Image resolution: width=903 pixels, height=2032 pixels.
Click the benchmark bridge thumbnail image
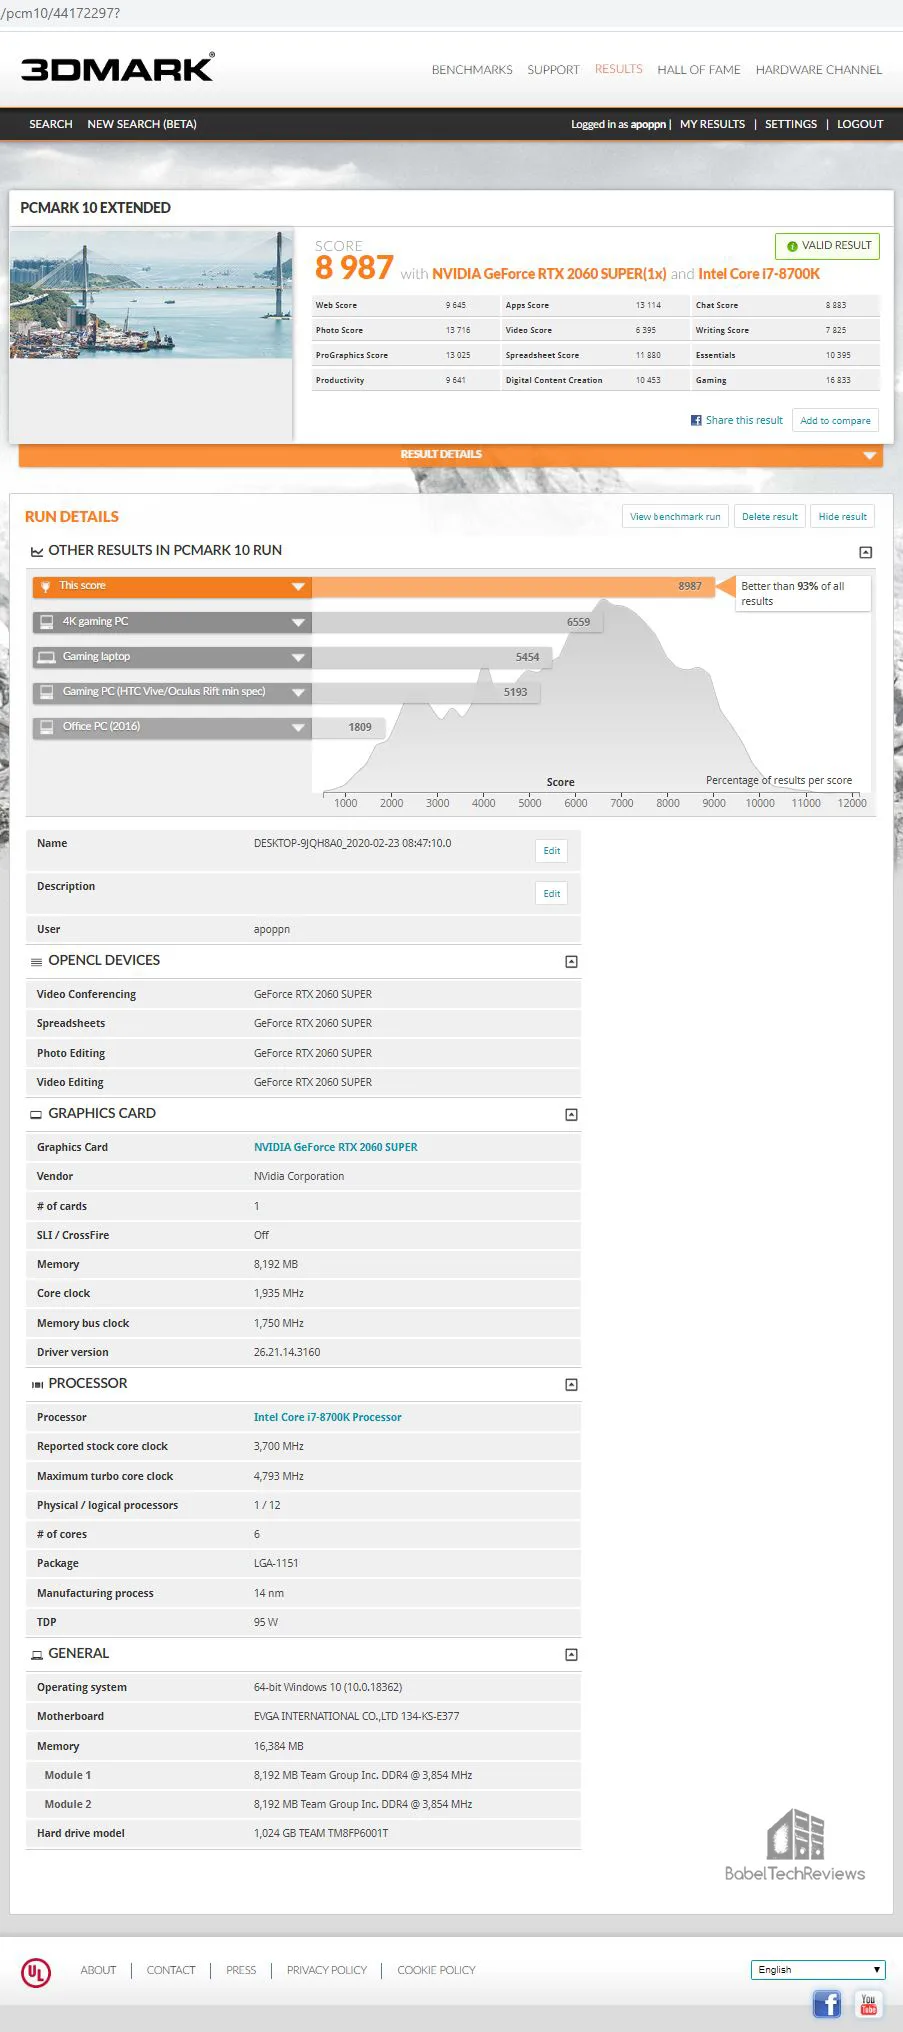[x=152, y=295]
